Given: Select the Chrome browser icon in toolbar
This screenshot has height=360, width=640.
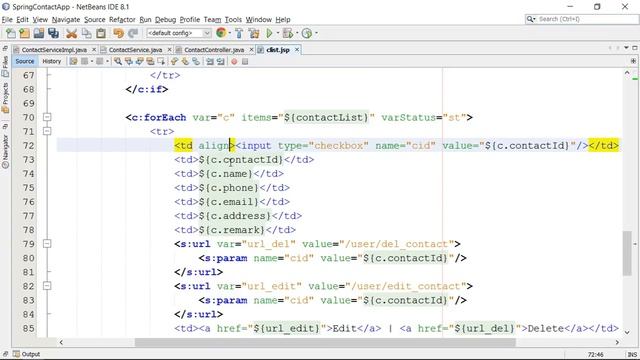Looking at the screenshot, I should 221,33.
